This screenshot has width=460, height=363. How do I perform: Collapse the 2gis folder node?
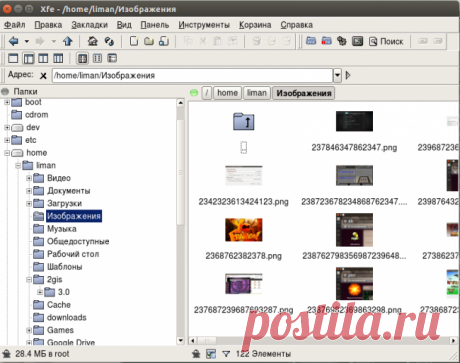pyautogui.click(x=29, y=279)
